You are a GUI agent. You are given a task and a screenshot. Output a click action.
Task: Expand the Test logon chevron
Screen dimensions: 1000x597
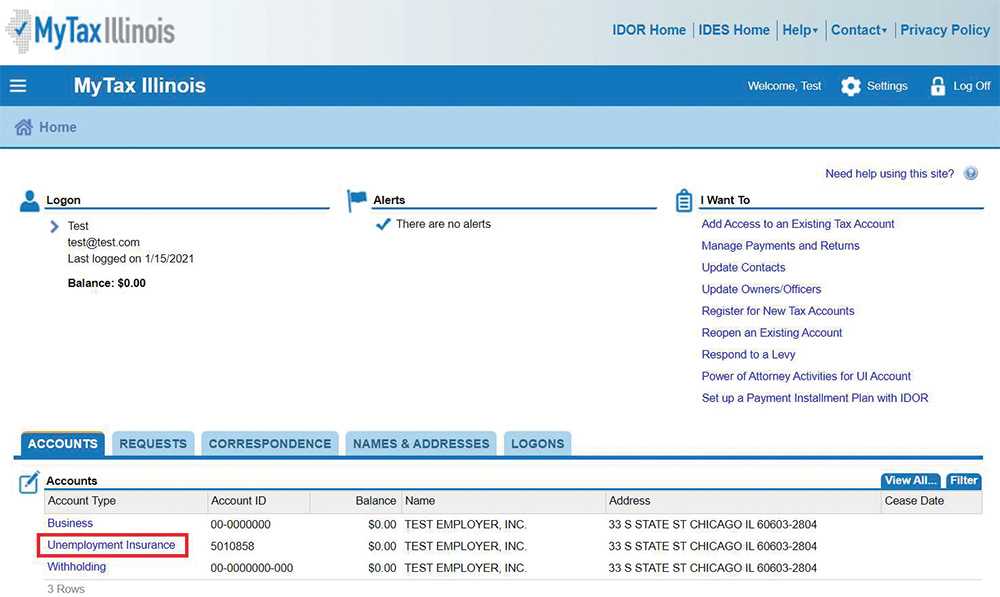(55, 227)
